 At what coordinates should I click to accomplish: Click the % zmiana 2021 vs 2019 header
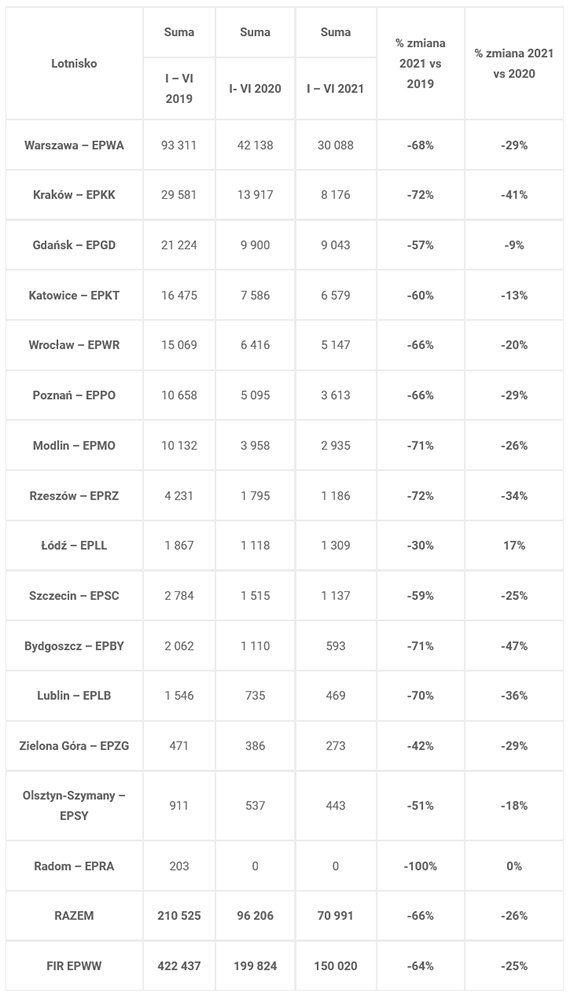420,64
